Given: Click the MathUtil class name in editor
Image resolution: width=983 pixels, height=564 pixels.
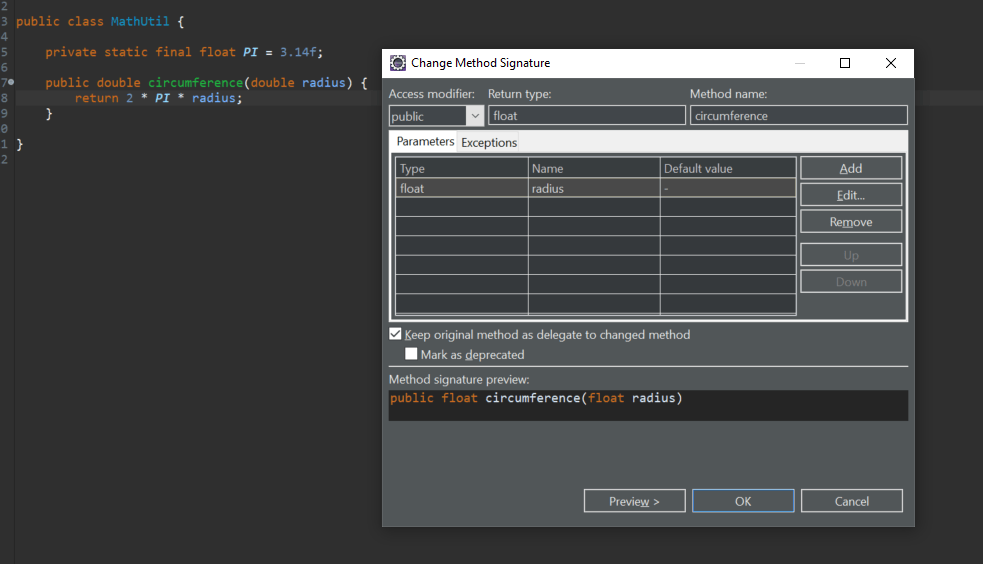Looking at the screenshot, I should point(140,21).
